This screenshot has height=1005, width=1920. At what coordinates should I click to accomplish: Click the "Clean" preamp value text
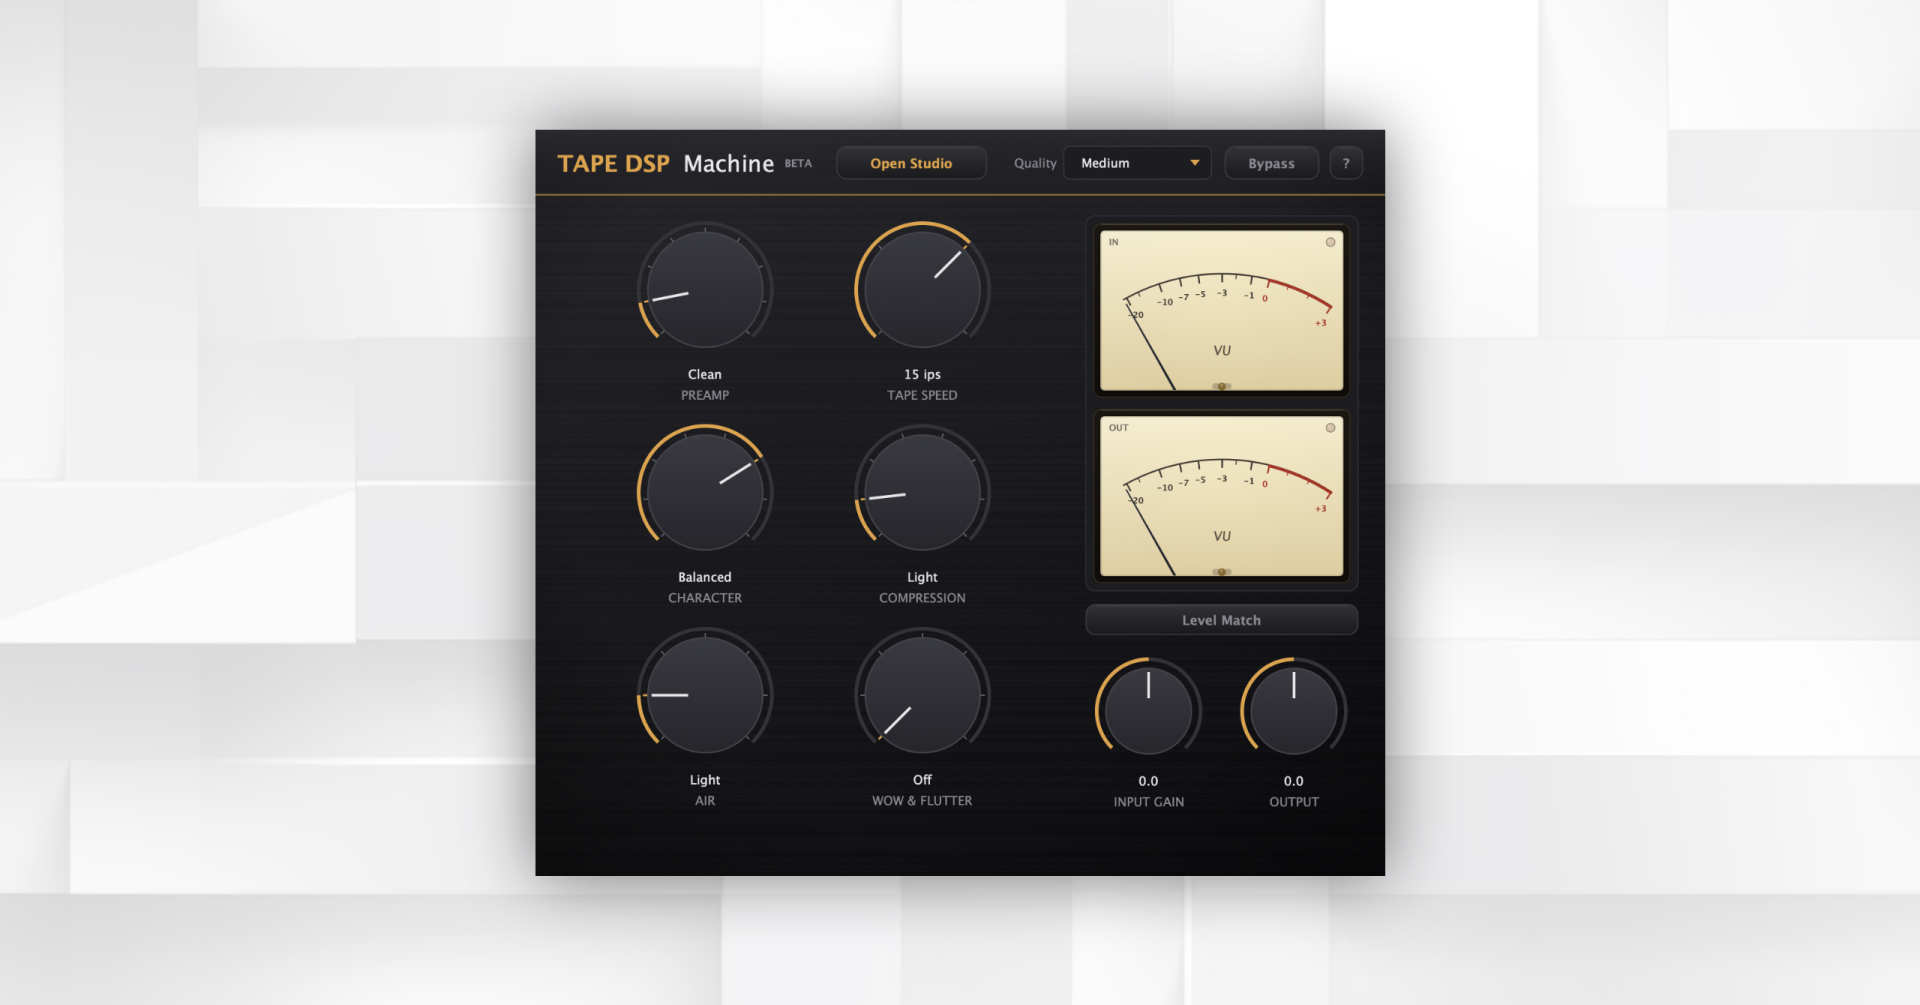click(x=705, y=374)
